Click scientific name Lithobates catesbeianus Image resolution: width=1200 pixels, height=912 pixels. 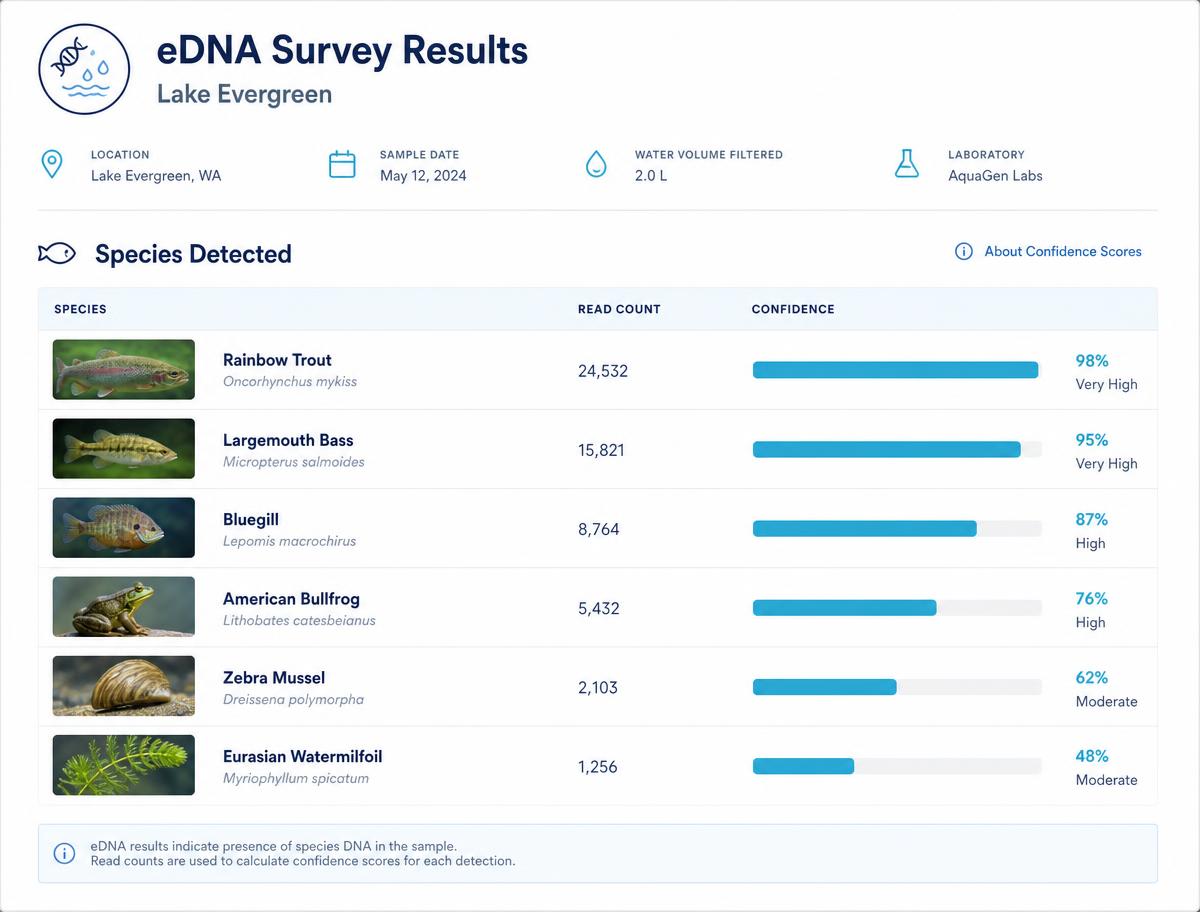click(x=299, y=620)
